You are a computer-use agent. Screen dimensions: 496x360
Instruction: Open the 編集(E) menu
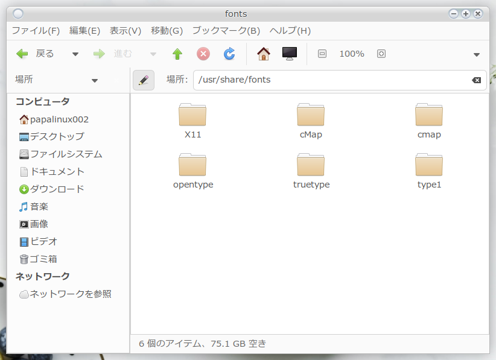tap(85, 31)
